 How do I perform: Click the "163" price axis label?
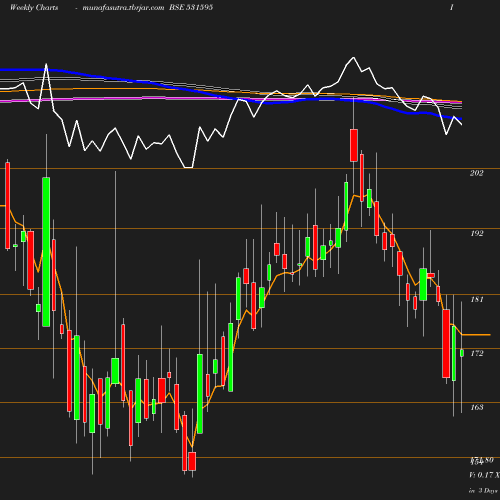[477, 407]
